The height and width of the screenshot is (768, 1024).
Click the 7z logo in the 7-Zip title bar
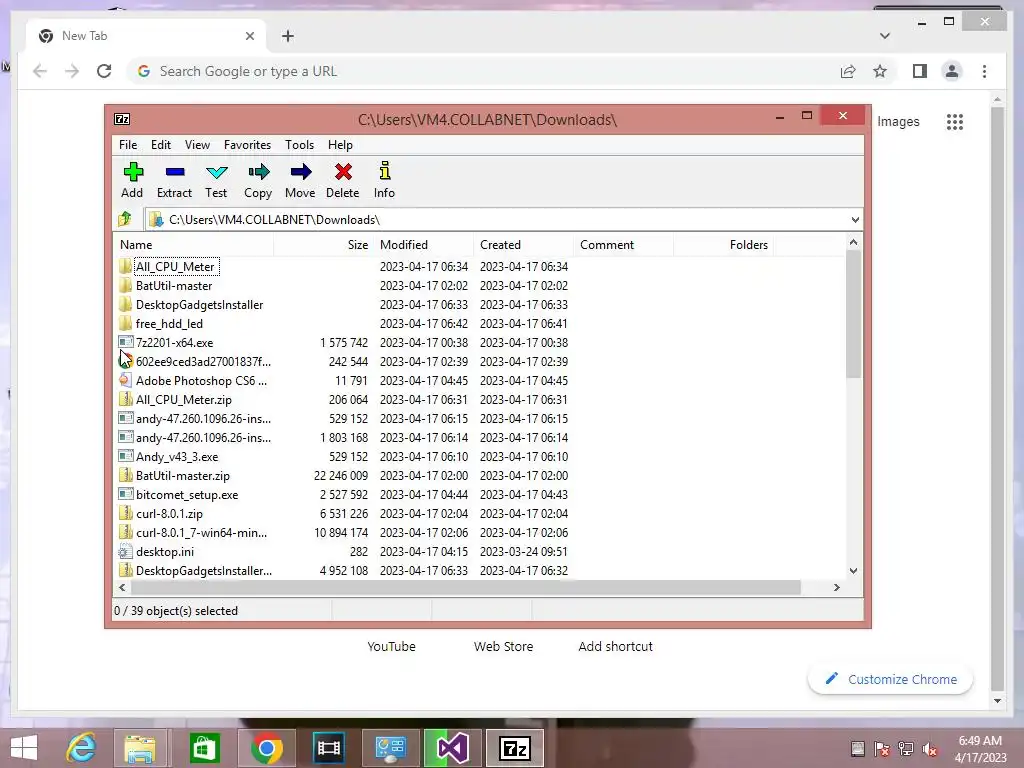point(122,119)
